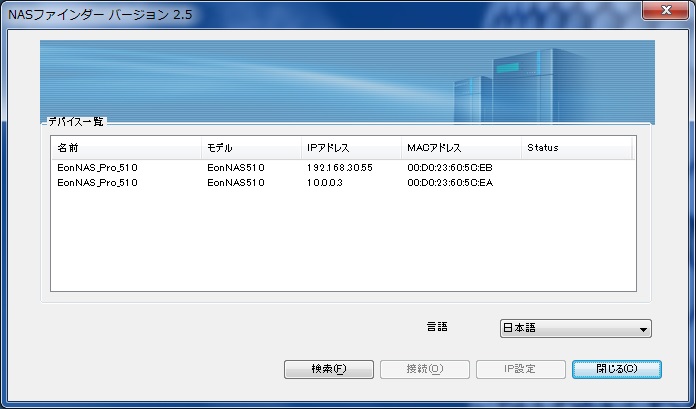This screenshot has width=696, height=409.
Task: Click EonNAS510 model cell in first row
Action: (x=236, y=168)
